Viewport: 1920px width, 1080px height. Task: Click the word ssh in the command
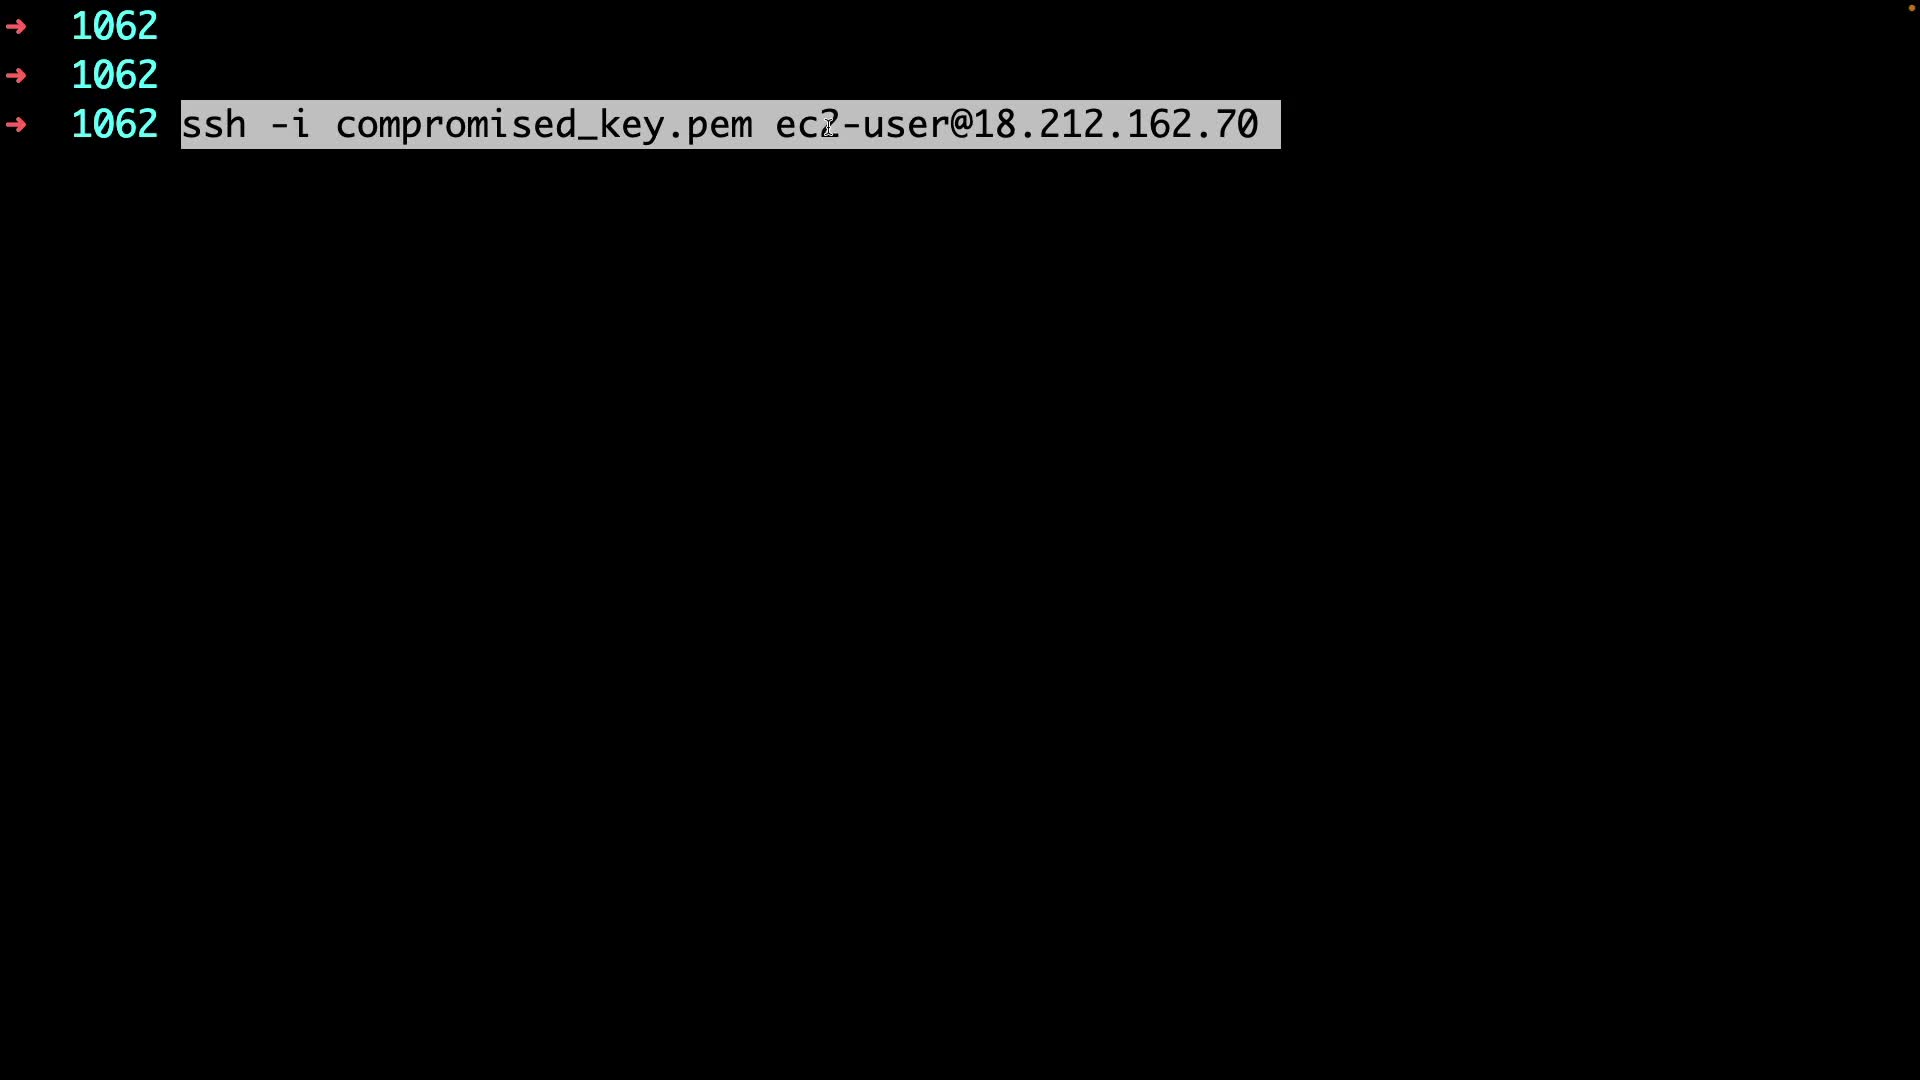coord(214,125)
